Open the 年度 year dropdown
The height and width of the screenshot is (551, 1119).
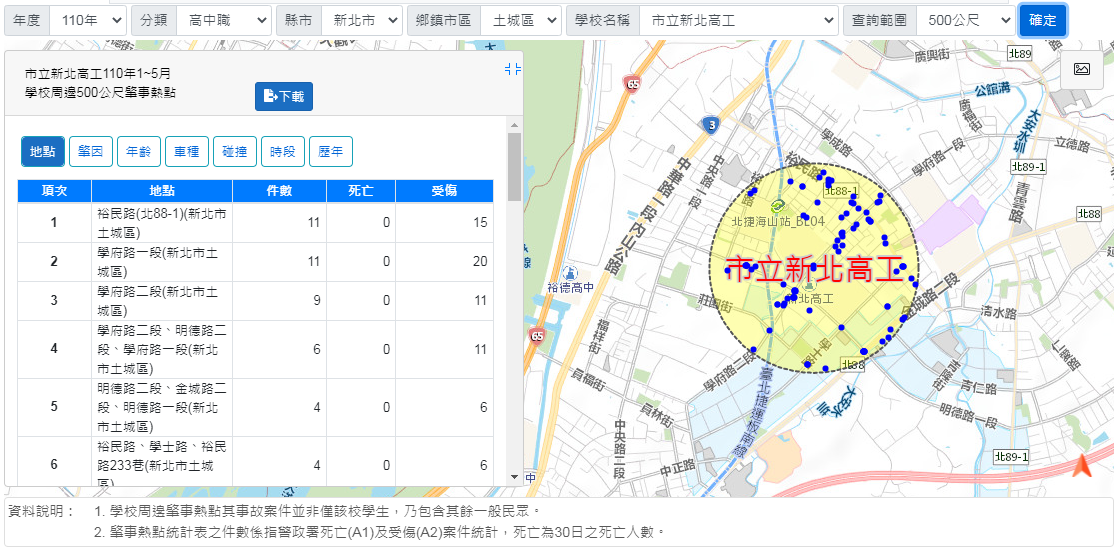tap(87, 20)
